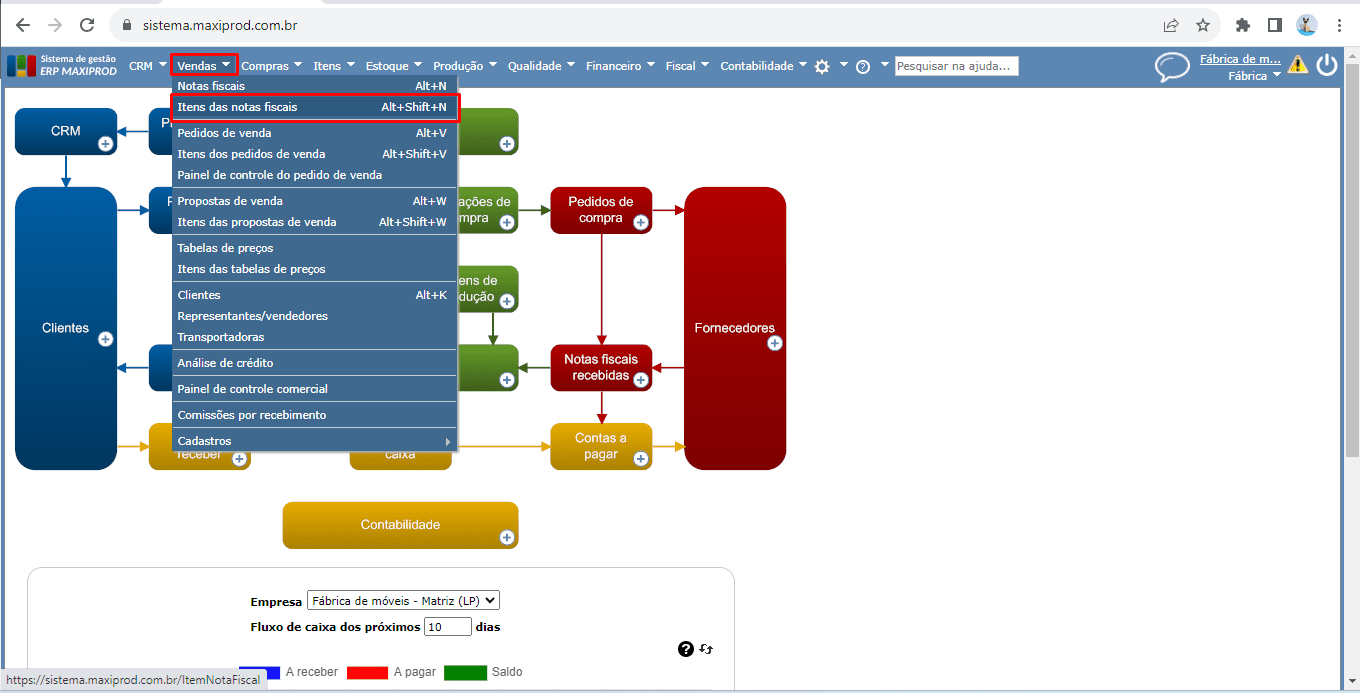The height and width of the screenshot is (693, 1360).
Task: Open the help question mark menu icon
Action: pyautogui.click(x=862, y=66)
